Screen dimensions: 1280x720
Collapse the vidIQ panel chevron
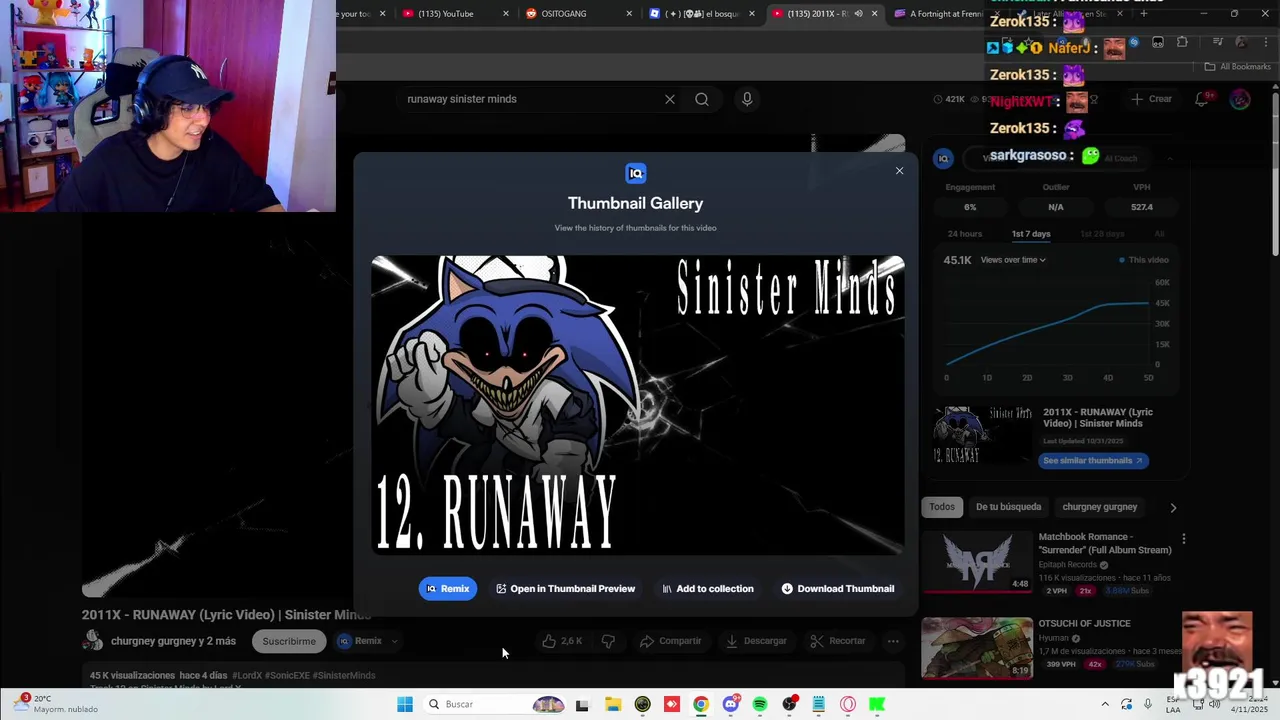pos(1169,158)
